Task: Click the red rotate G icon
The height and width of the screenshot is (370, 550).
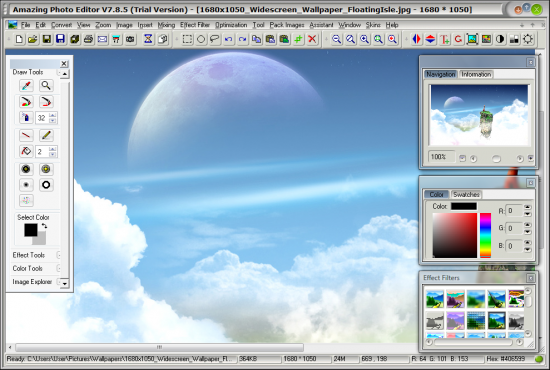Action: (x=458, y=39)
